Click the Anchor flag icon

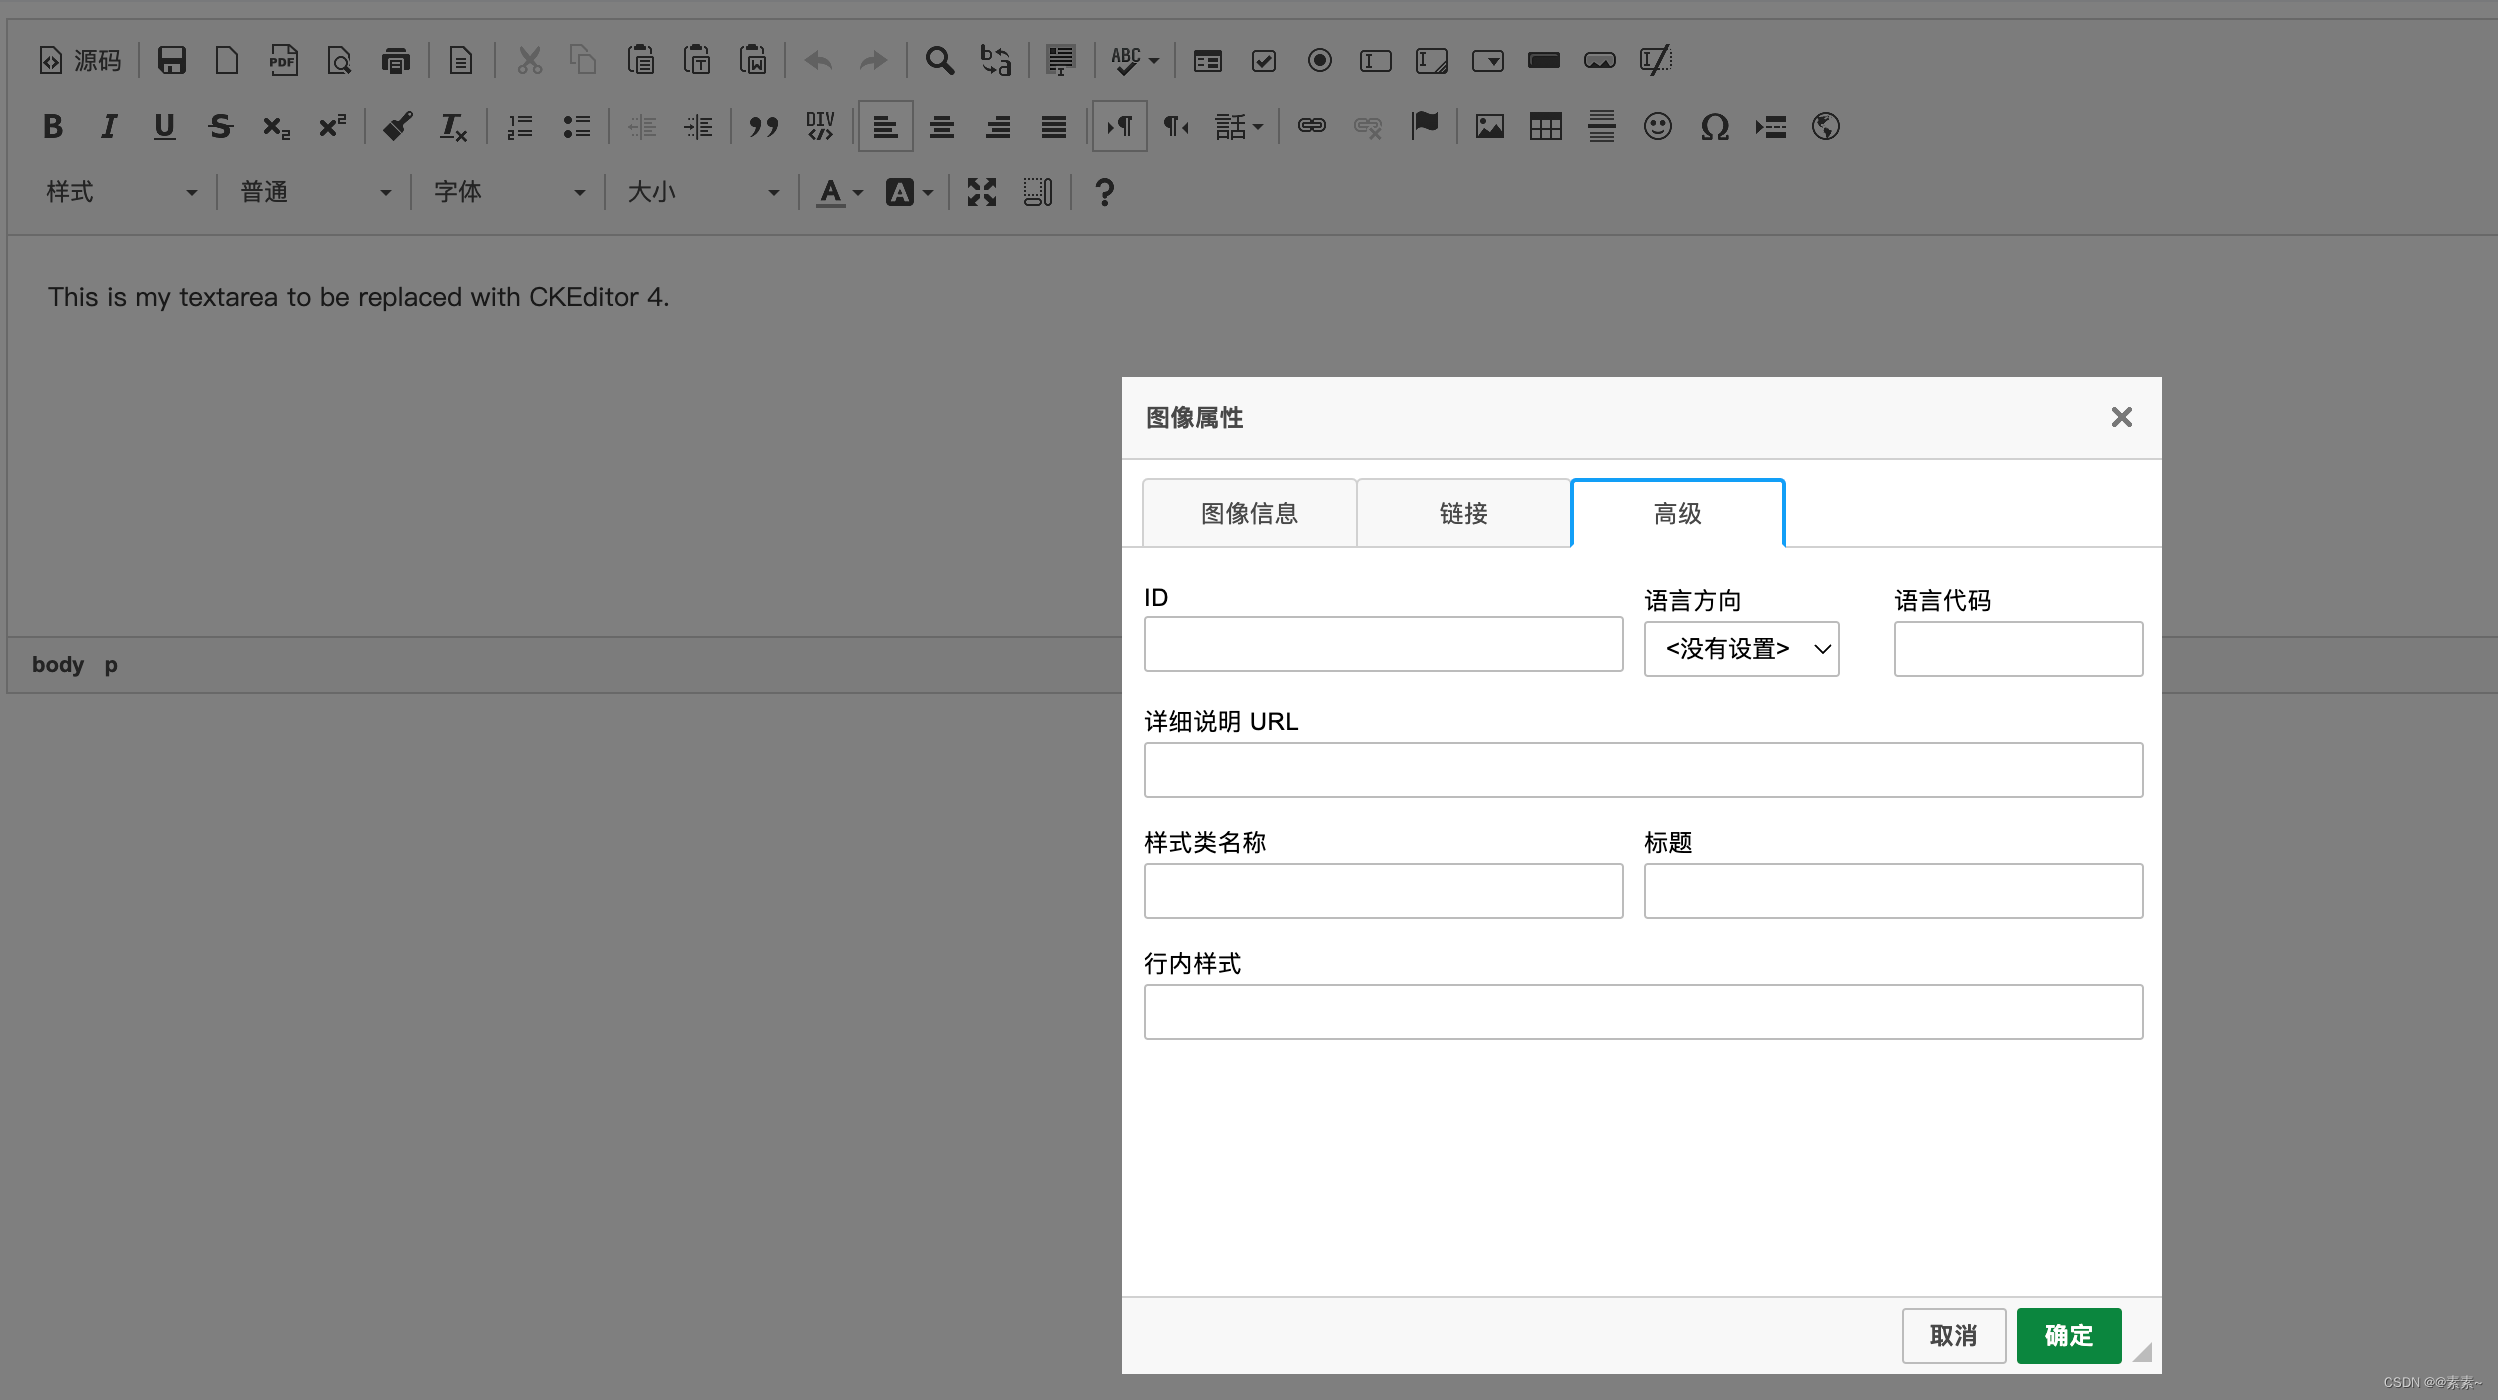[1424, 126]
